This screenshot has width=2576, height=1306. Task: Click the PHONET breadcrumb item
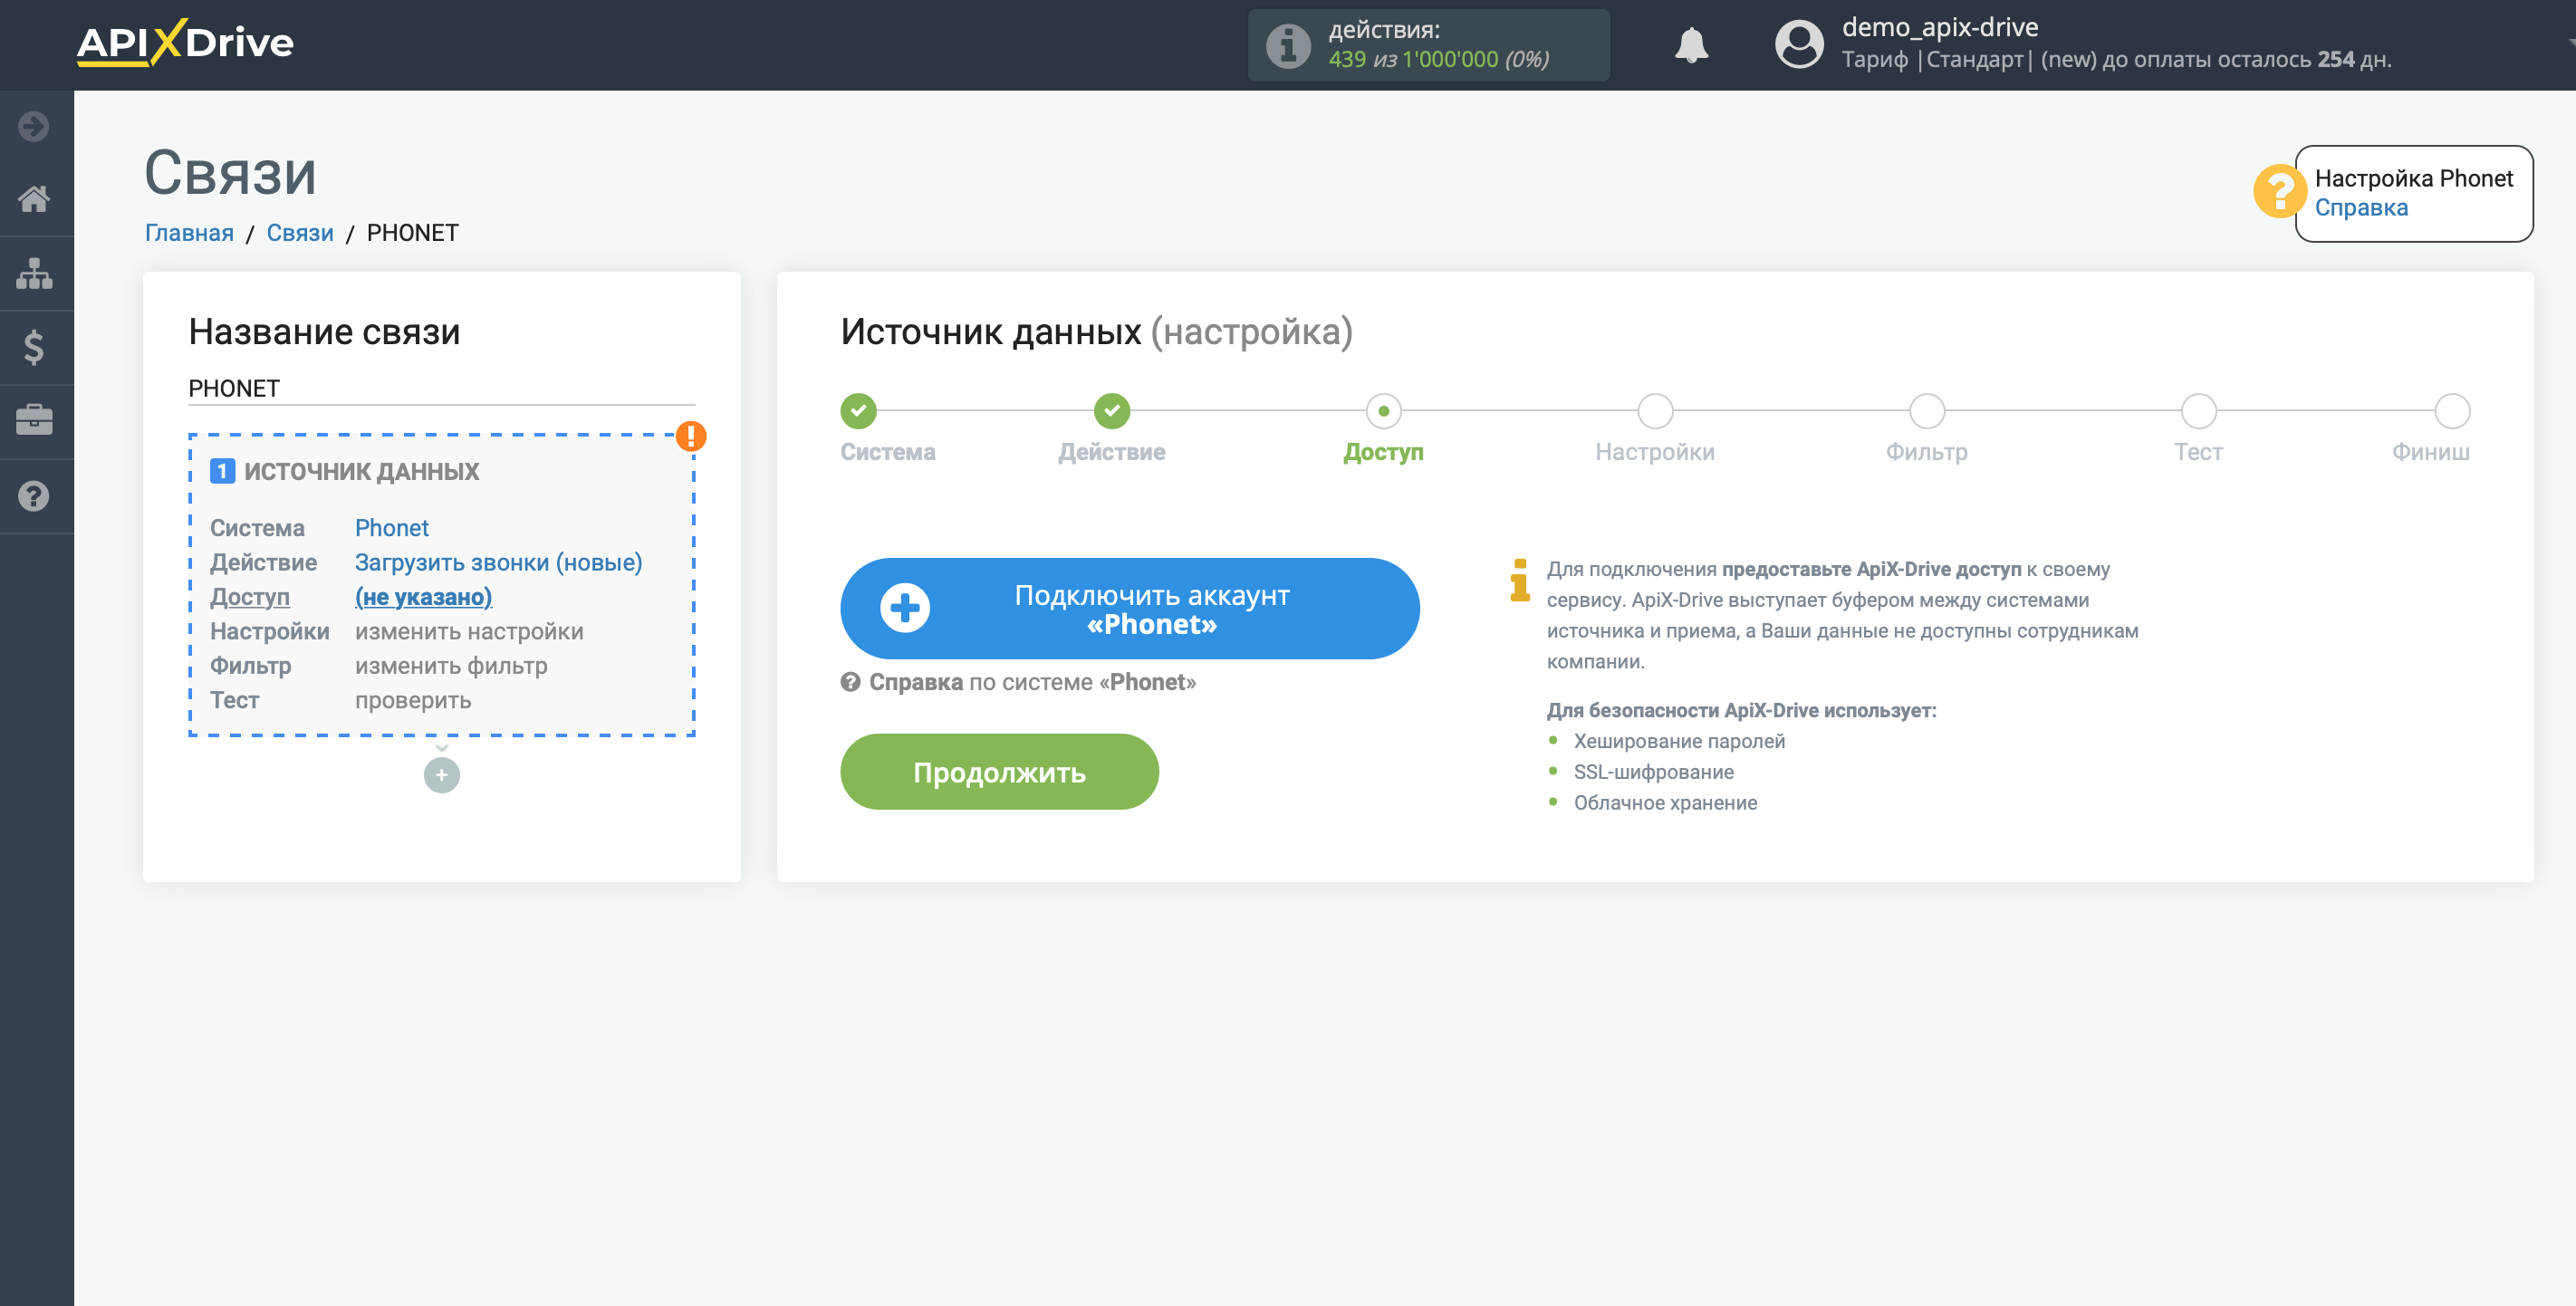(412, 233)
